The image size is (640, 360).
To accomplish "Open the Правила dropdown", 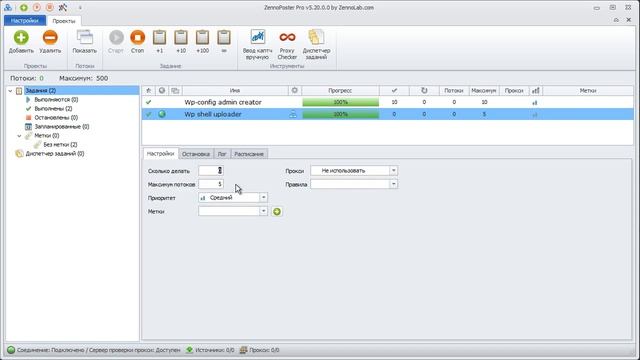I will pyautogui.click(x=393, y=184).
